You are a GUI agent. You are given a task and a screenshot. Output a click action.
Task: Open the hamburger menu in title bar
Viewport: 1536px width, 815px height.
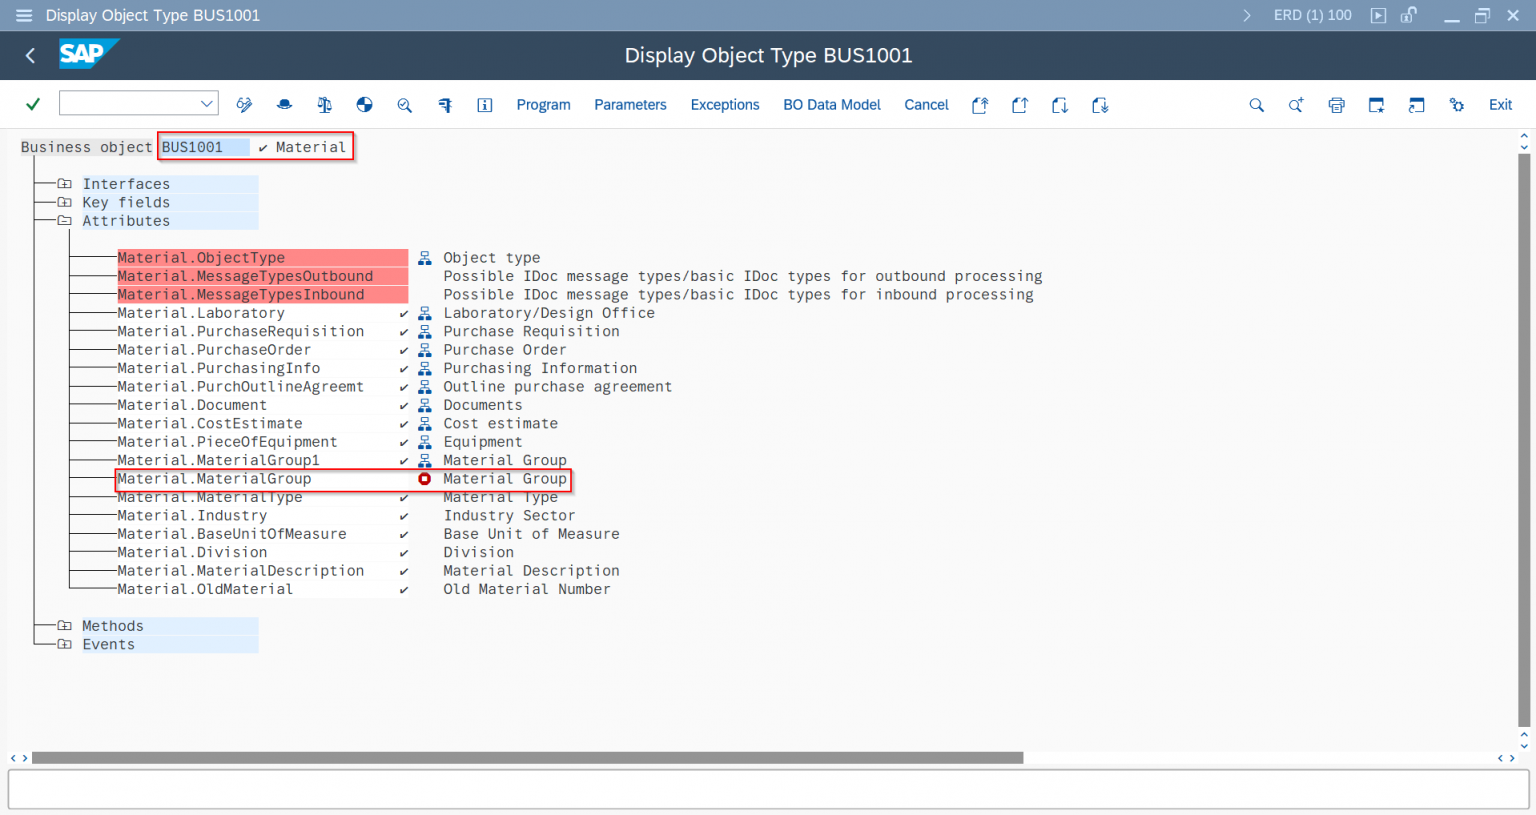pos(24,15)
